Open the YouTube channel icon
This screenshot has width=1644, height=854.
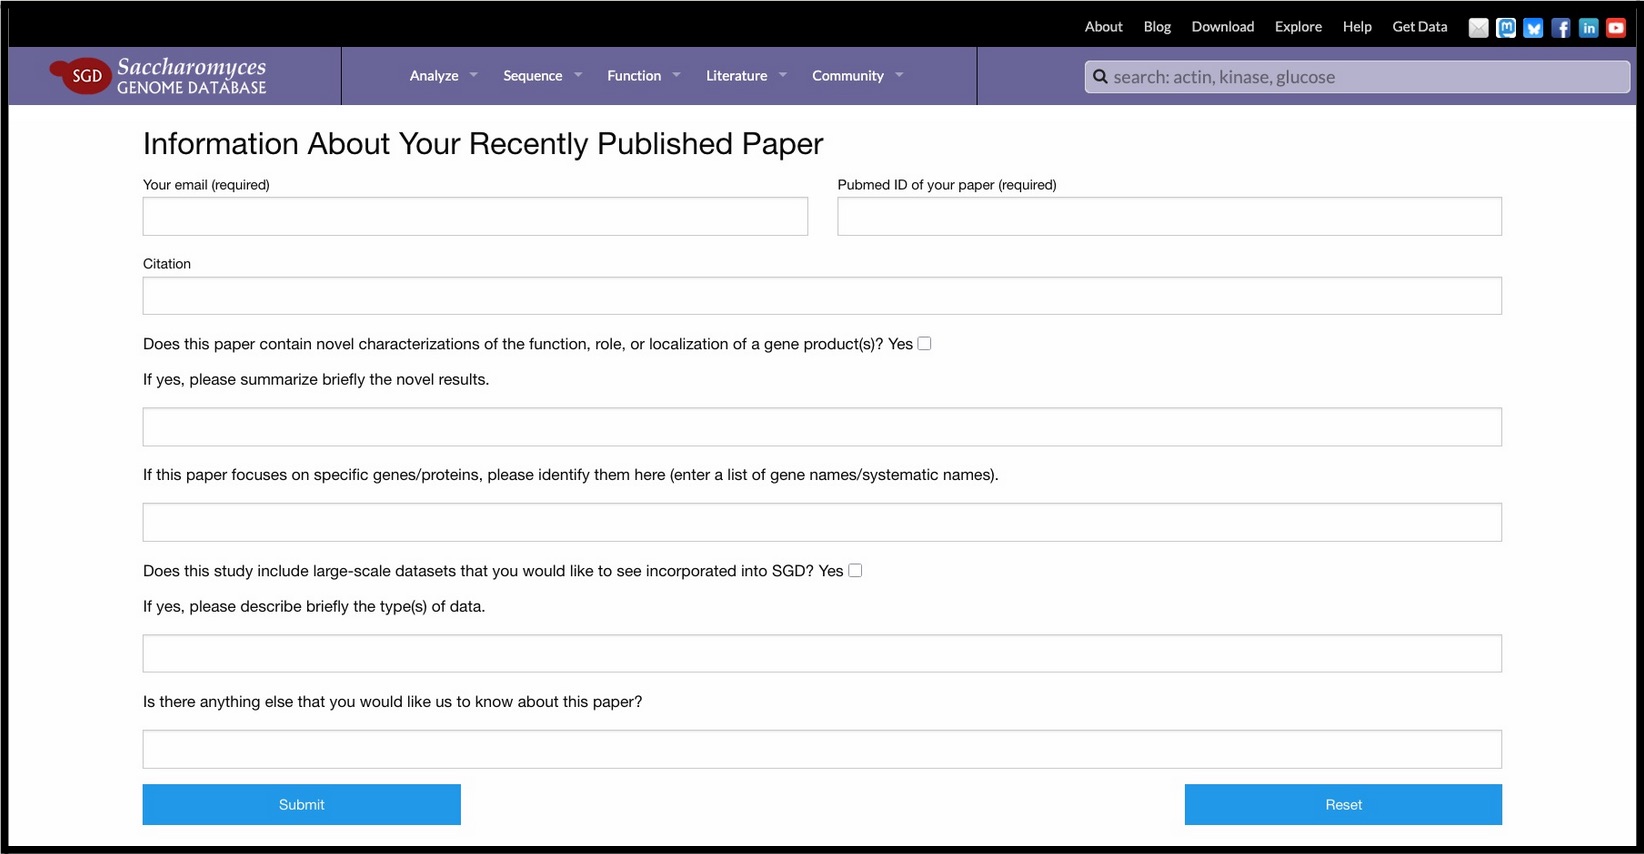[x=1616, y=28]
